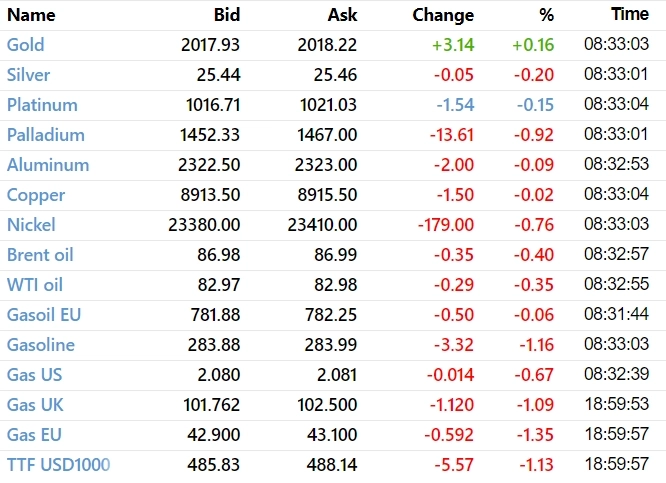Image resolution: width=666 pixels, height=483 pixels.
Task: Open the Platinum quote page
Action: (42, 105)
